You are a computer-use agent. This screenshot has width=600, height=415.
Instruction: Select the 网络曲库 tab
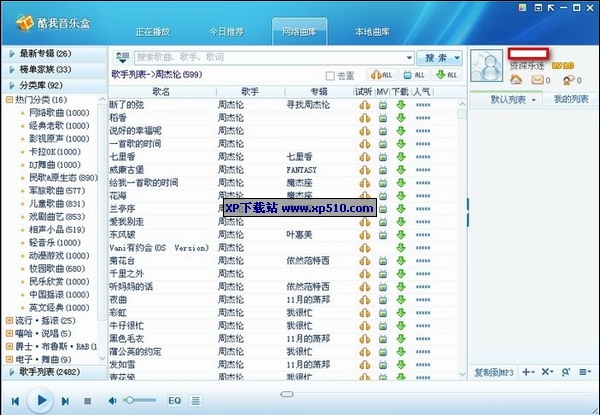point(299,31)
